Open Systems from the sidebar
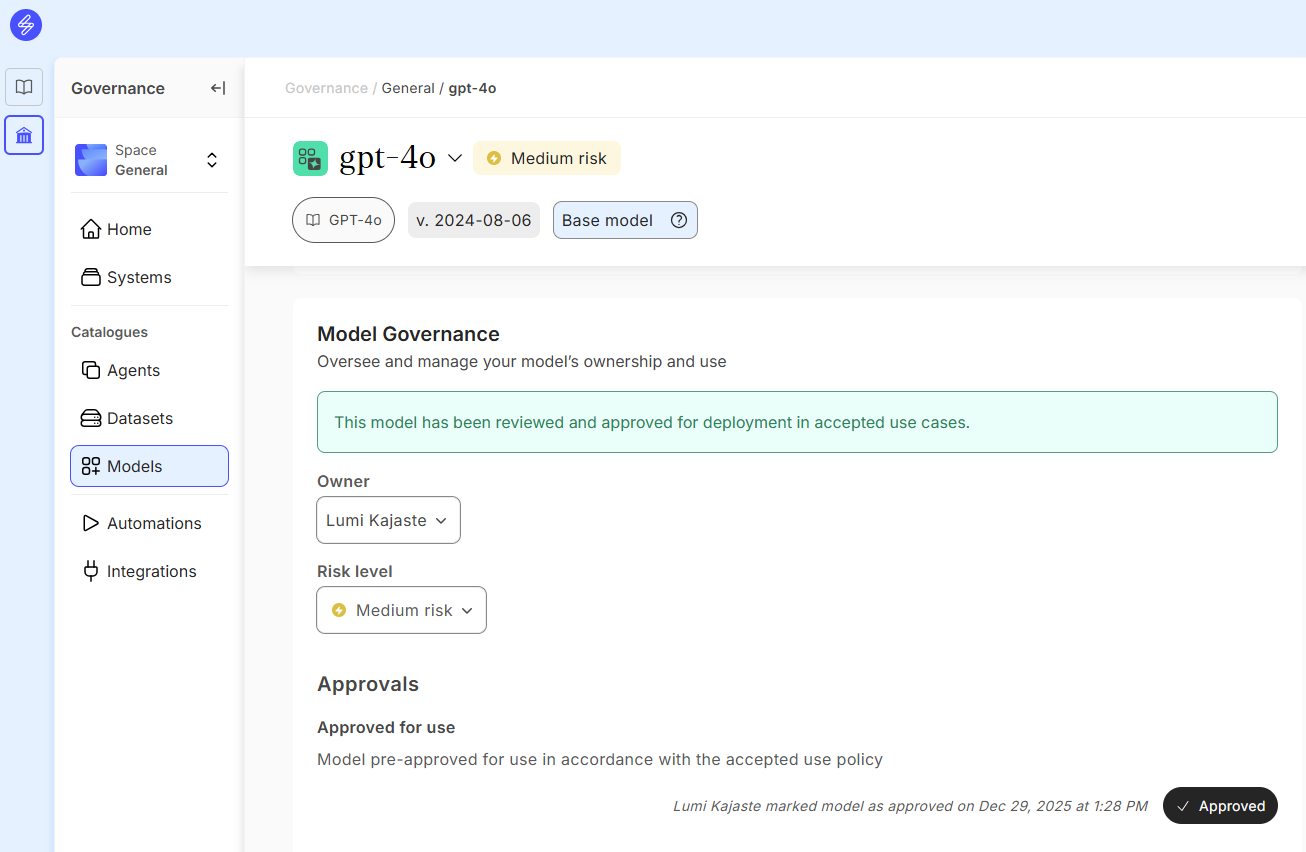Screen dimensions: 1306x852 pyautogui.click(x=139, y=277)
